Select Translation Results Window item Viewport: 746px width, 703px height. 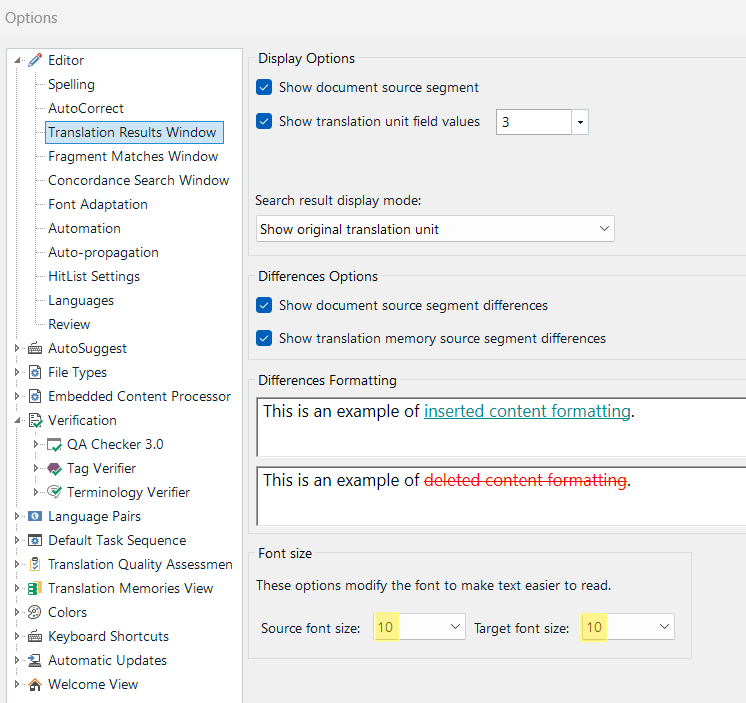pyautogui.click(x=134, y=132)
